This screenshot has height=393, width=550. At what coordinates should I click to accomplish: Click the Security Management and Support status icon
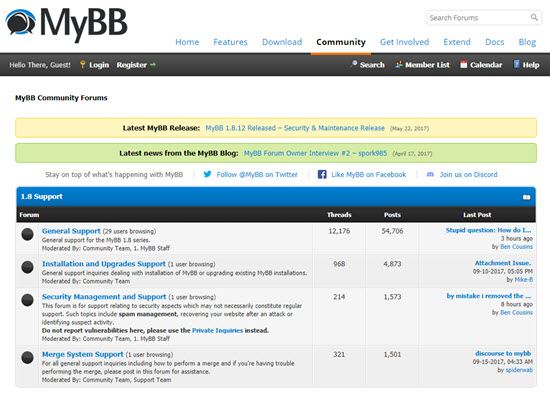pos(27,300)
